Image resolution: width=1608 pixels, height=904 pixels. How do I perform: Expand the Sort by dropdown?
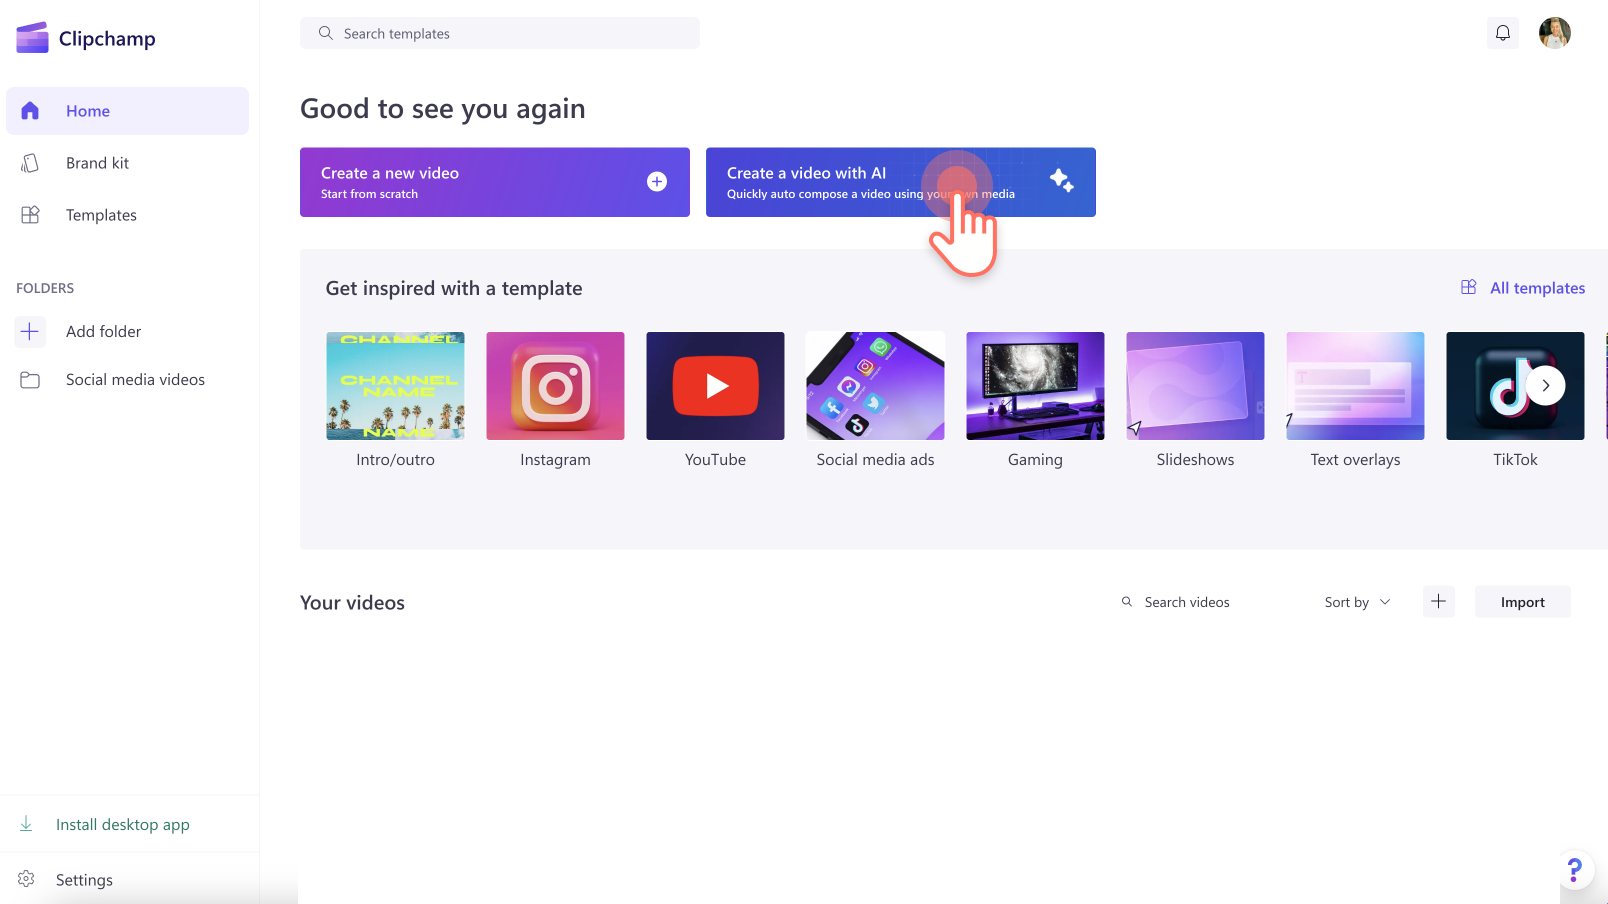click(x=1357, y=602)
